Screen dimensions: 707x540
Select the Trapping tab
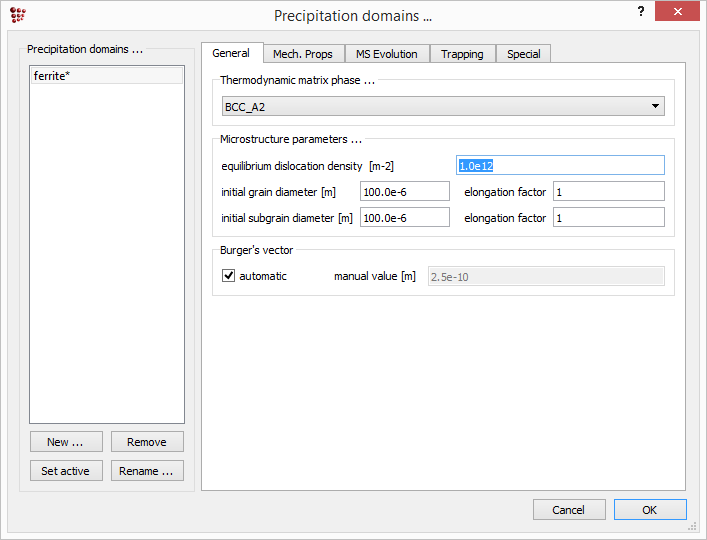tap(462, 54)
